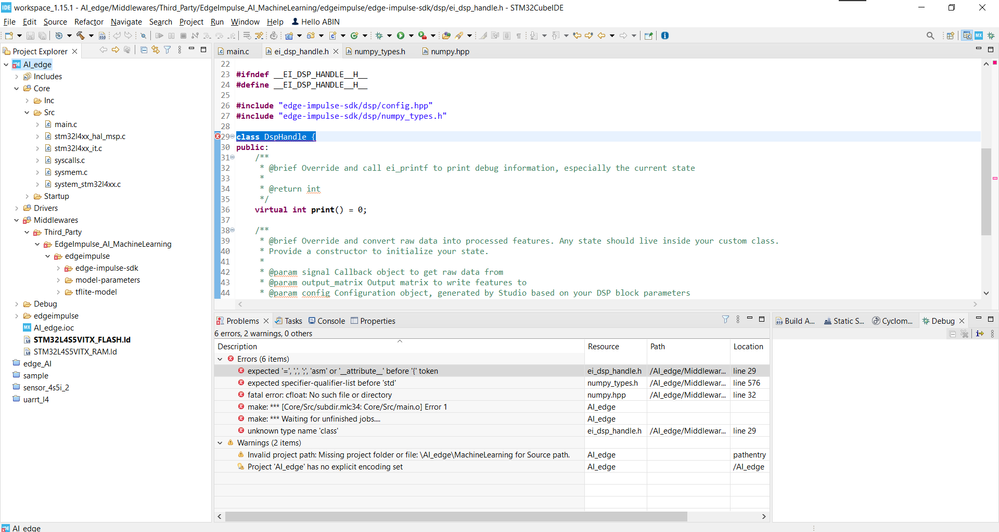999x532 pixels.
Task: Collapse the Warnings (2 items) group
Action: (x=220, y=443)
